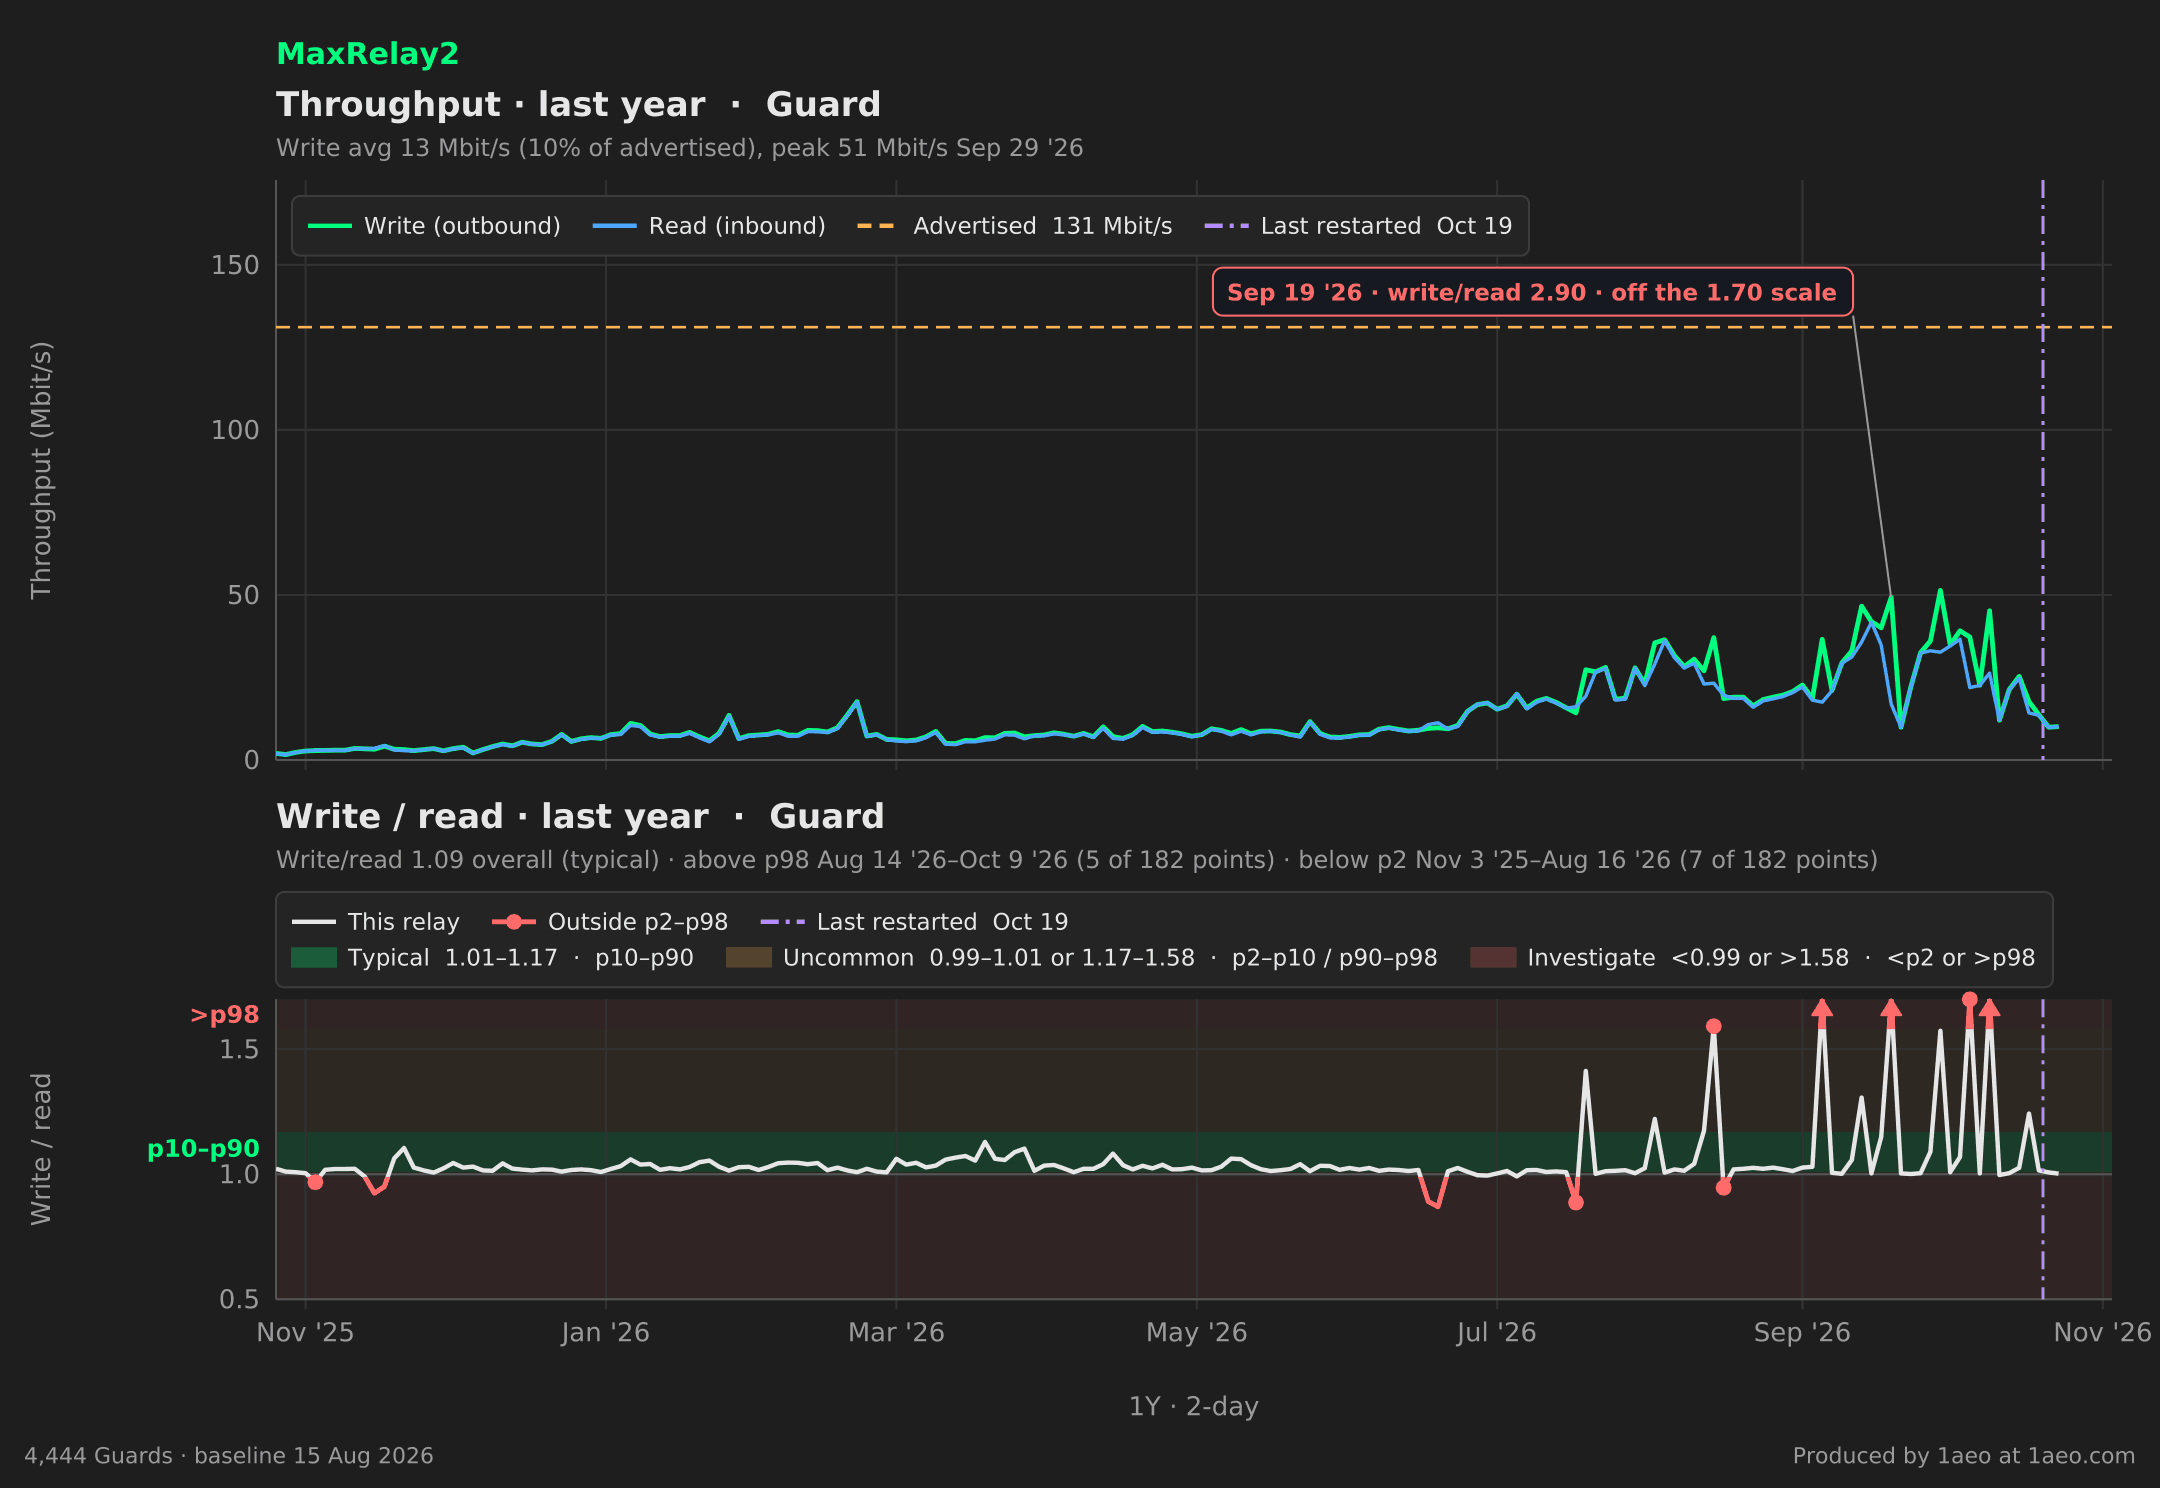
Task: Click 'Last restarted Oct 19' in throughput legend
Action: coord(1358,226)
